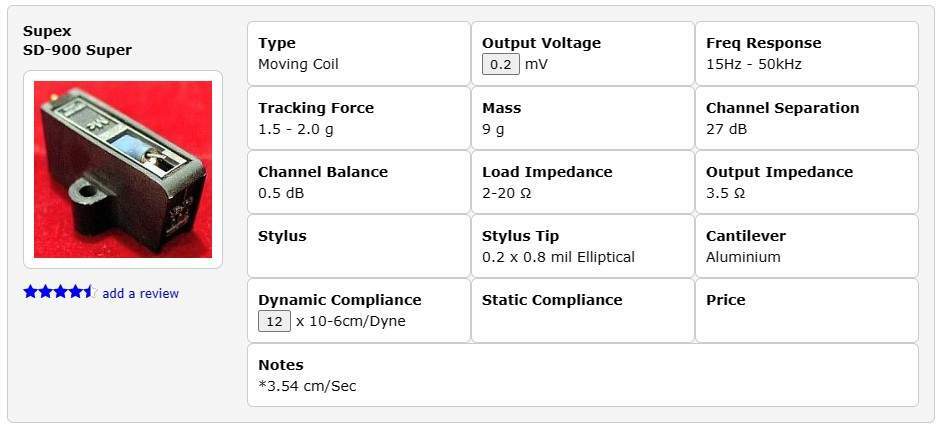Click the Mass 9 g cell

click(x=583, y=118)
